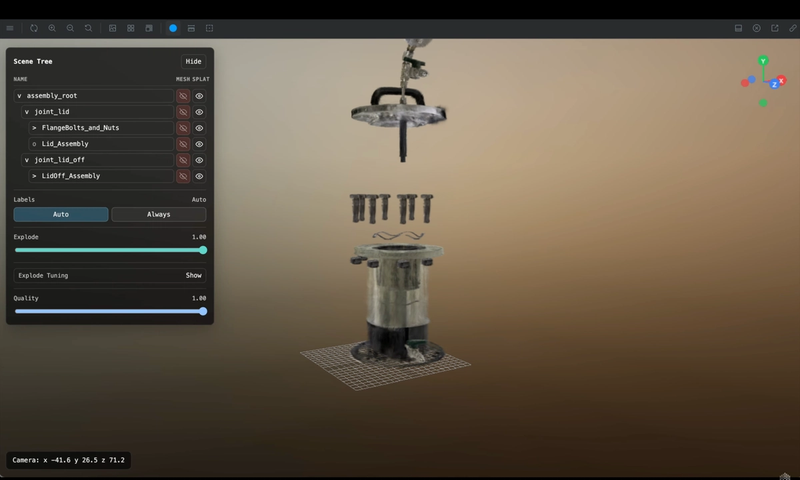
Task: Click the lid model in the viewport
Action: point(398,114)
